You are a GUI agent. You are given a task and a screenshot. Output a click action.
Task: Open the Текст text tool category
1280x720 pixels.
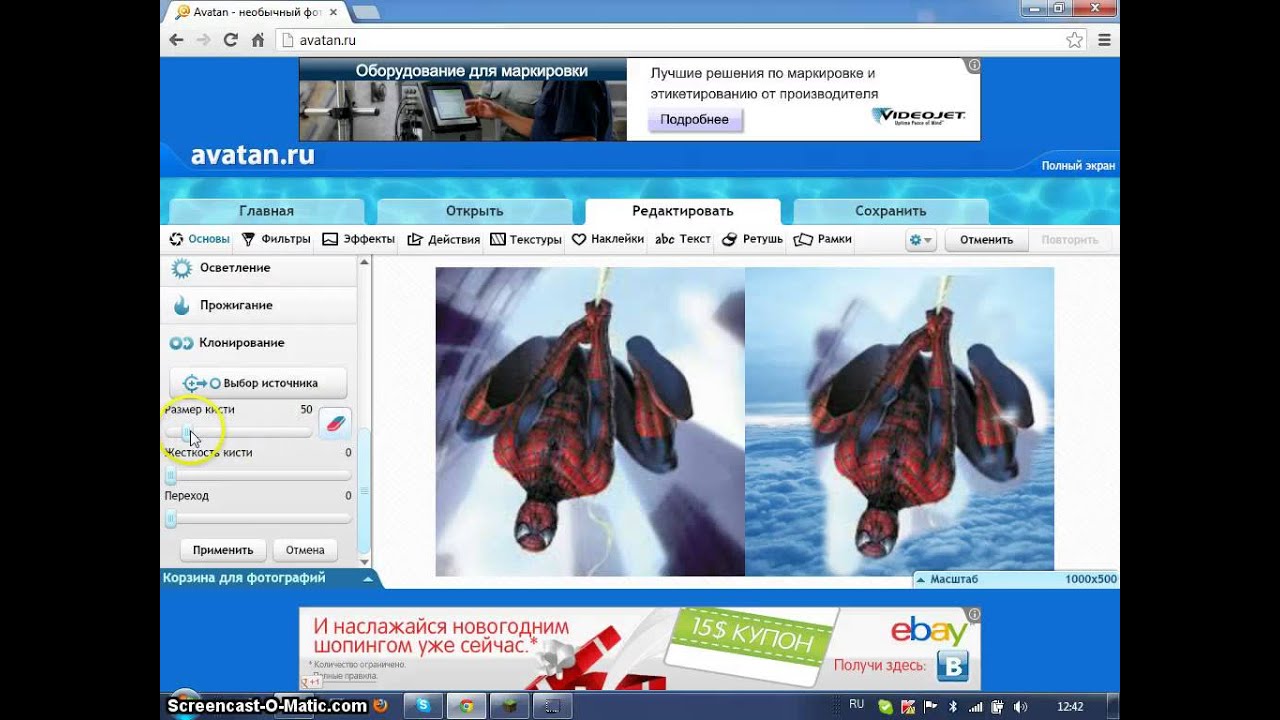point(683,240)
